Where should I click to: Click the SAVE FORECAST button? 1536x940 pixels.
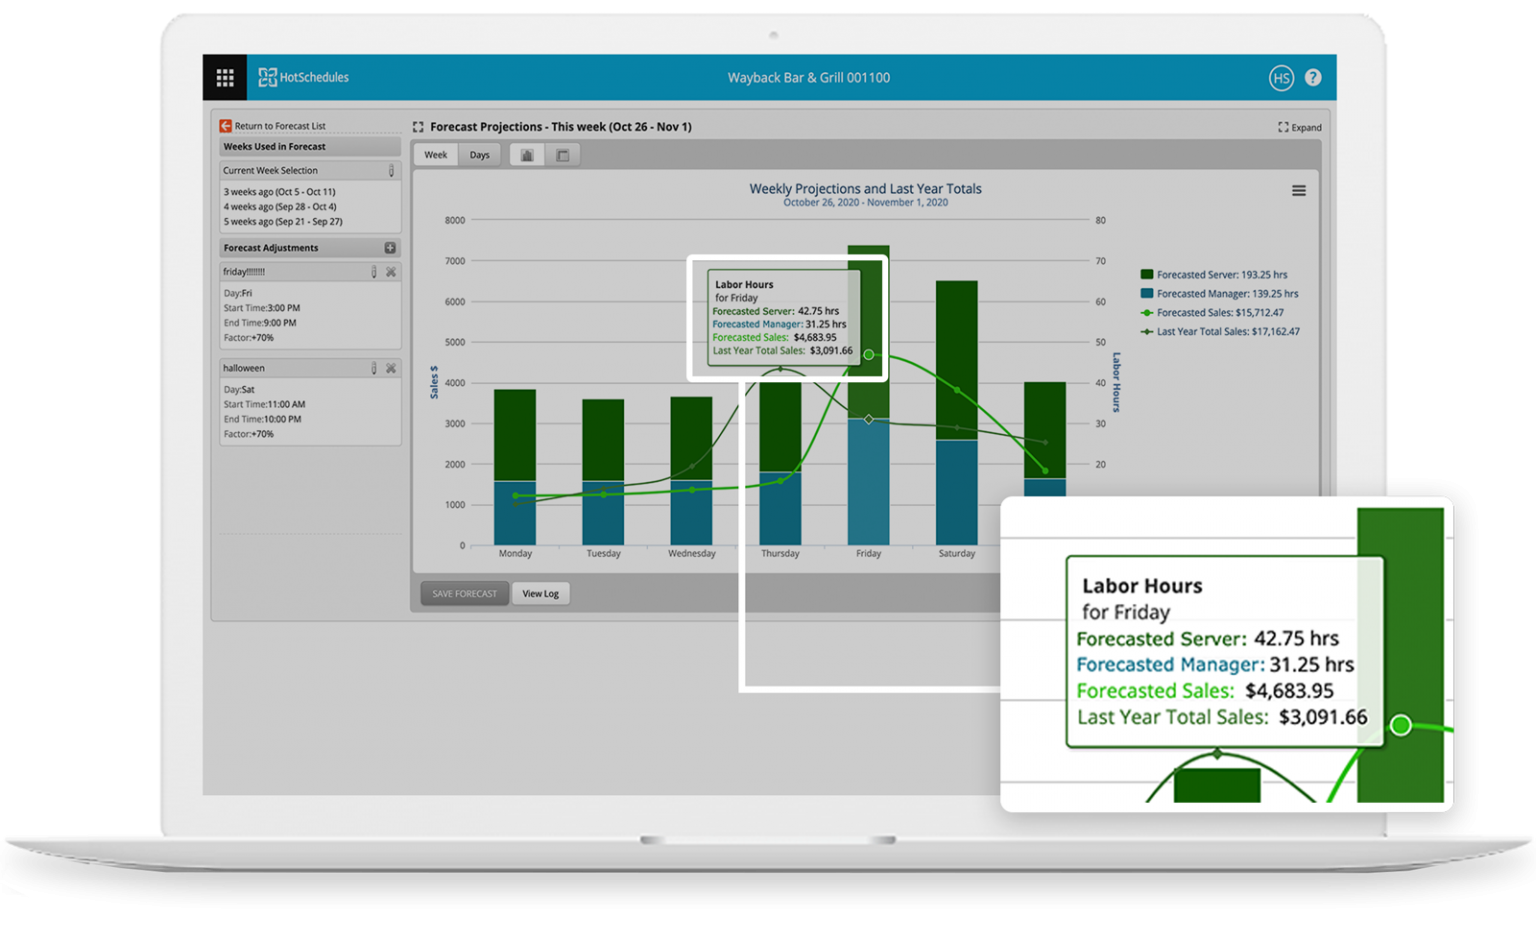[464, 593]
